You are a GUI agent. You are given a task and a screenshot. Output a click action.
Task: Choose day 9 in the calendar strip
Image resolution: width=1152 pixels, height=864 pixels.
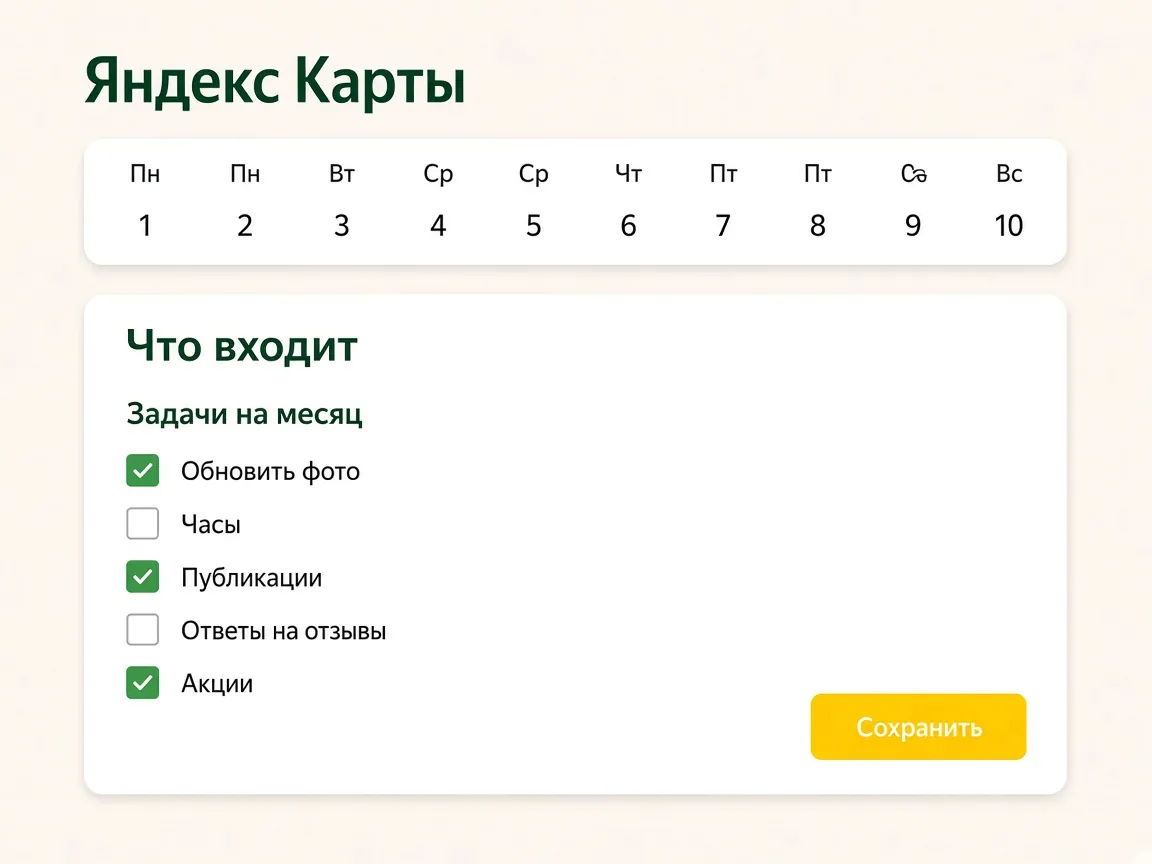(913, 201)
